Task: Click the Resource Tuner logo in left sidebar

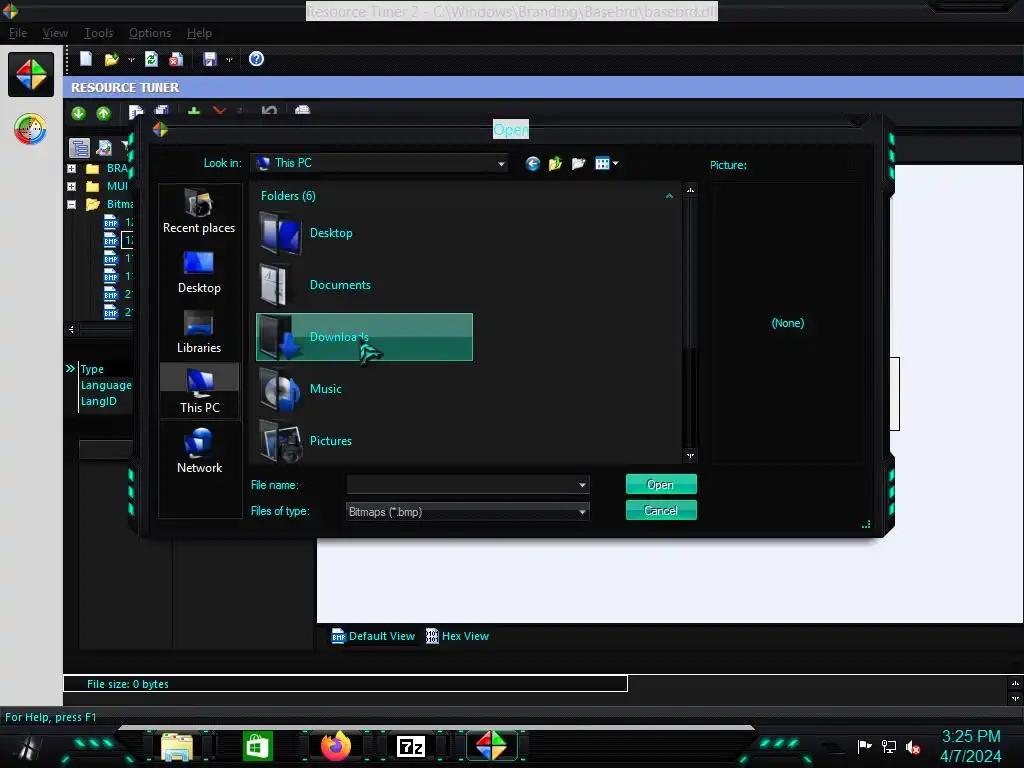Action: click(x=31, y=74)
